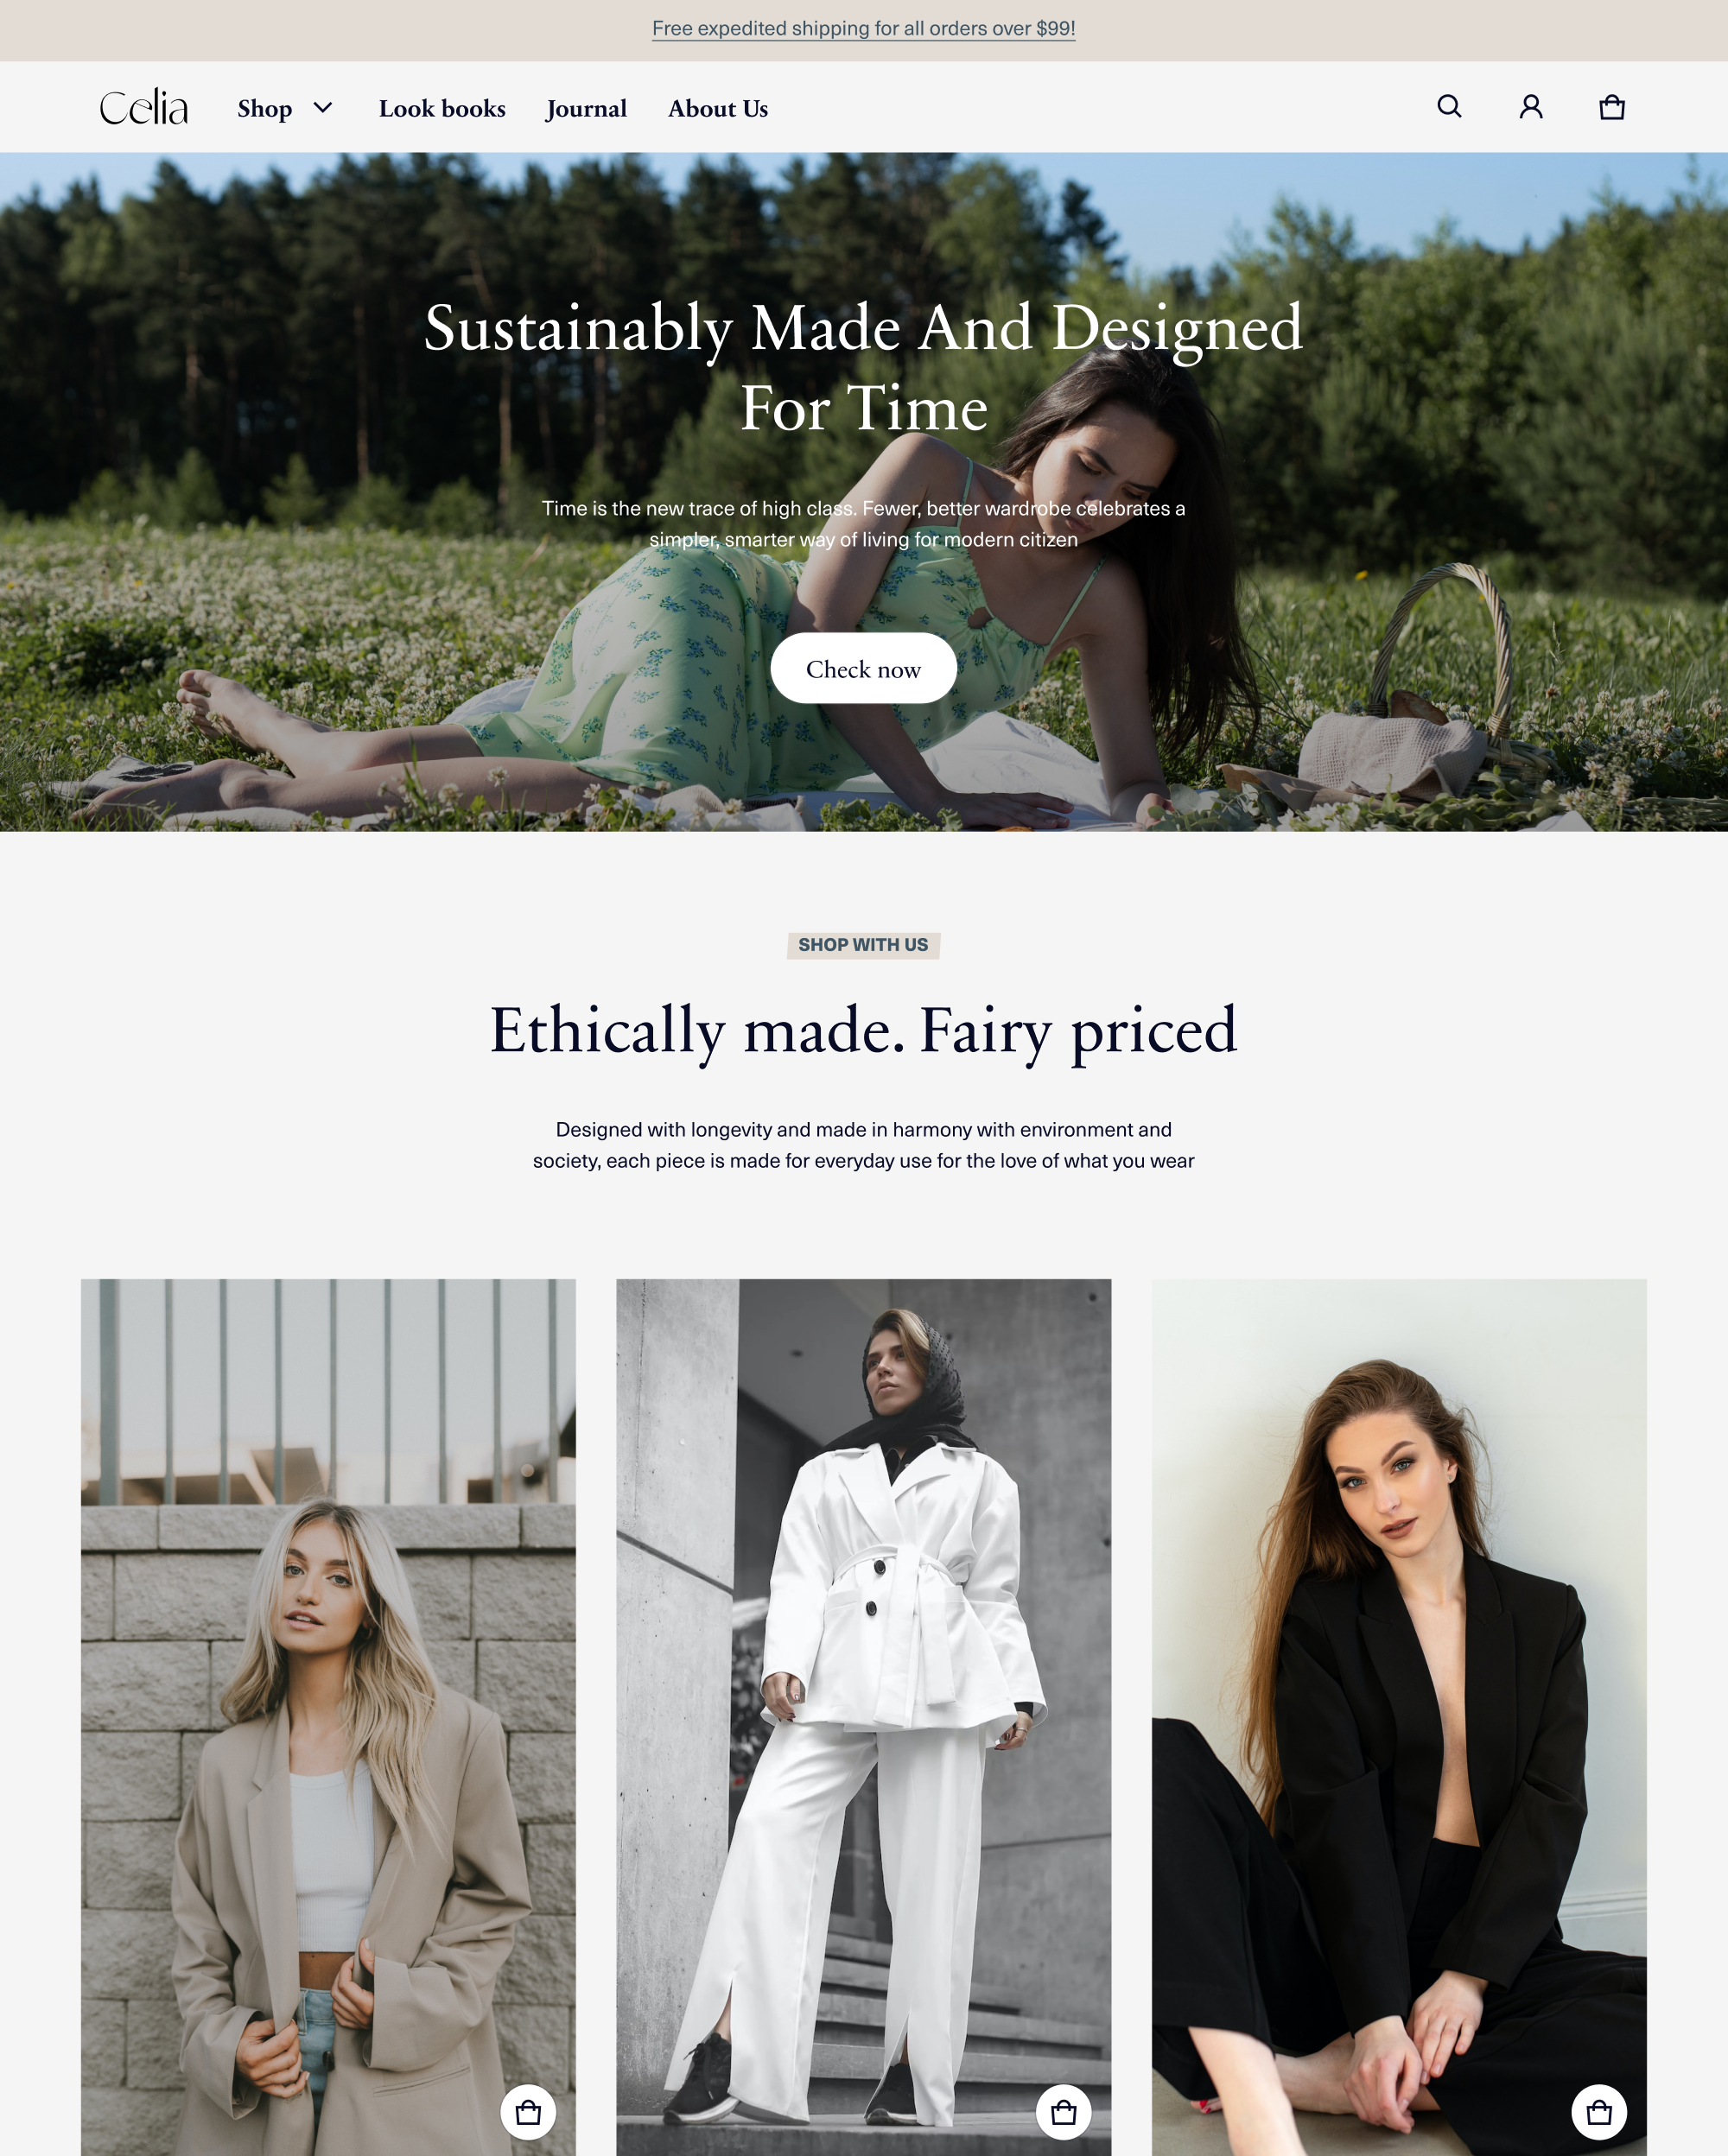Click the Ethically made heading
1728x2156 pixels.
(864, 1031)
